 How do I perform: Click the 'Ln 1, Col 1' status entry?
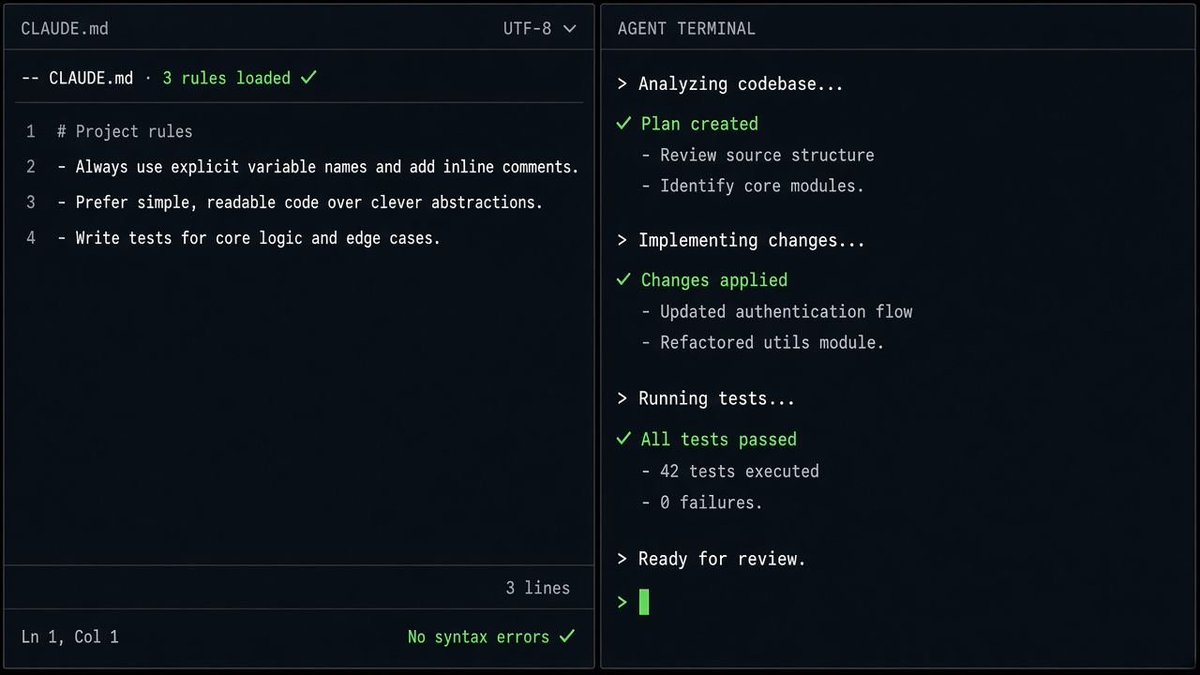[70, 636]
